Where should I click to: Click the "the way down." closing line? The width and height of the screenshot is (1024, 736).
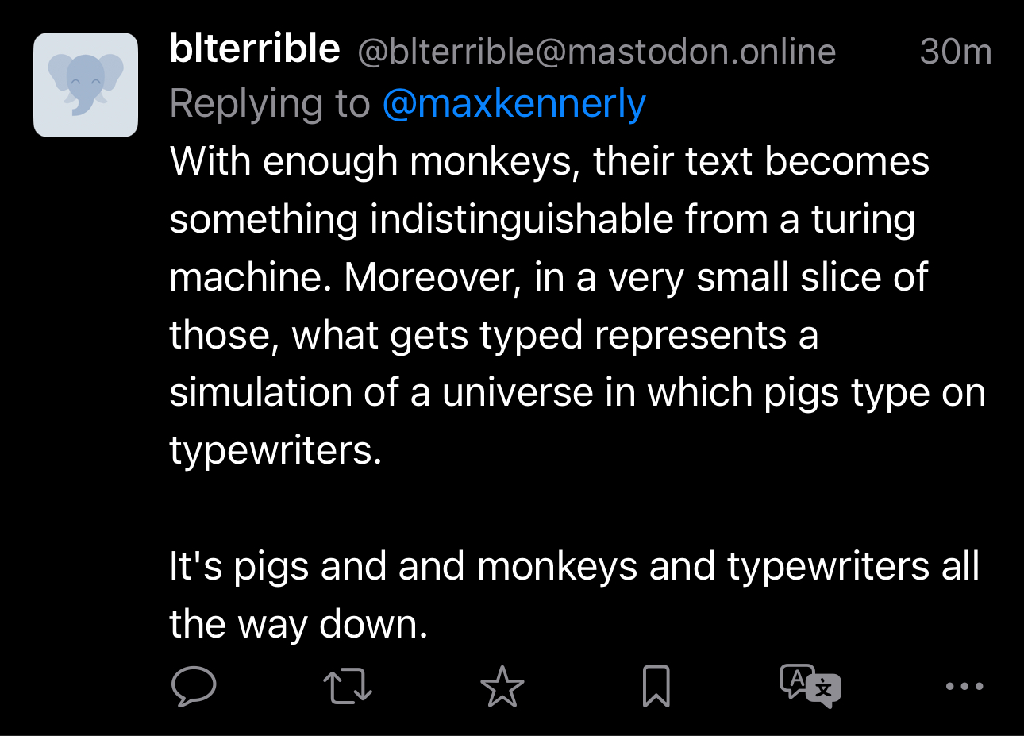[298, 624]
